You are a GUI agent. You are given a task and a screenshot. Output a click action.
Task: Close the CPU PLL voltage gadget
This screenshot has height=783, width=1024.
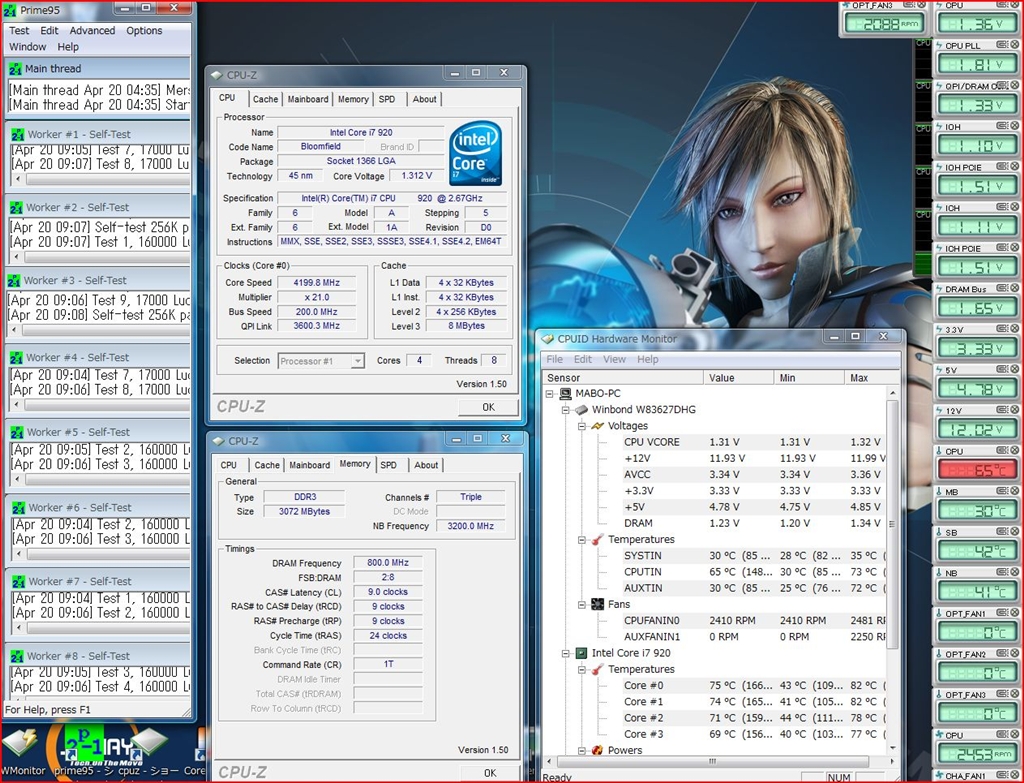coord(1015,45)
